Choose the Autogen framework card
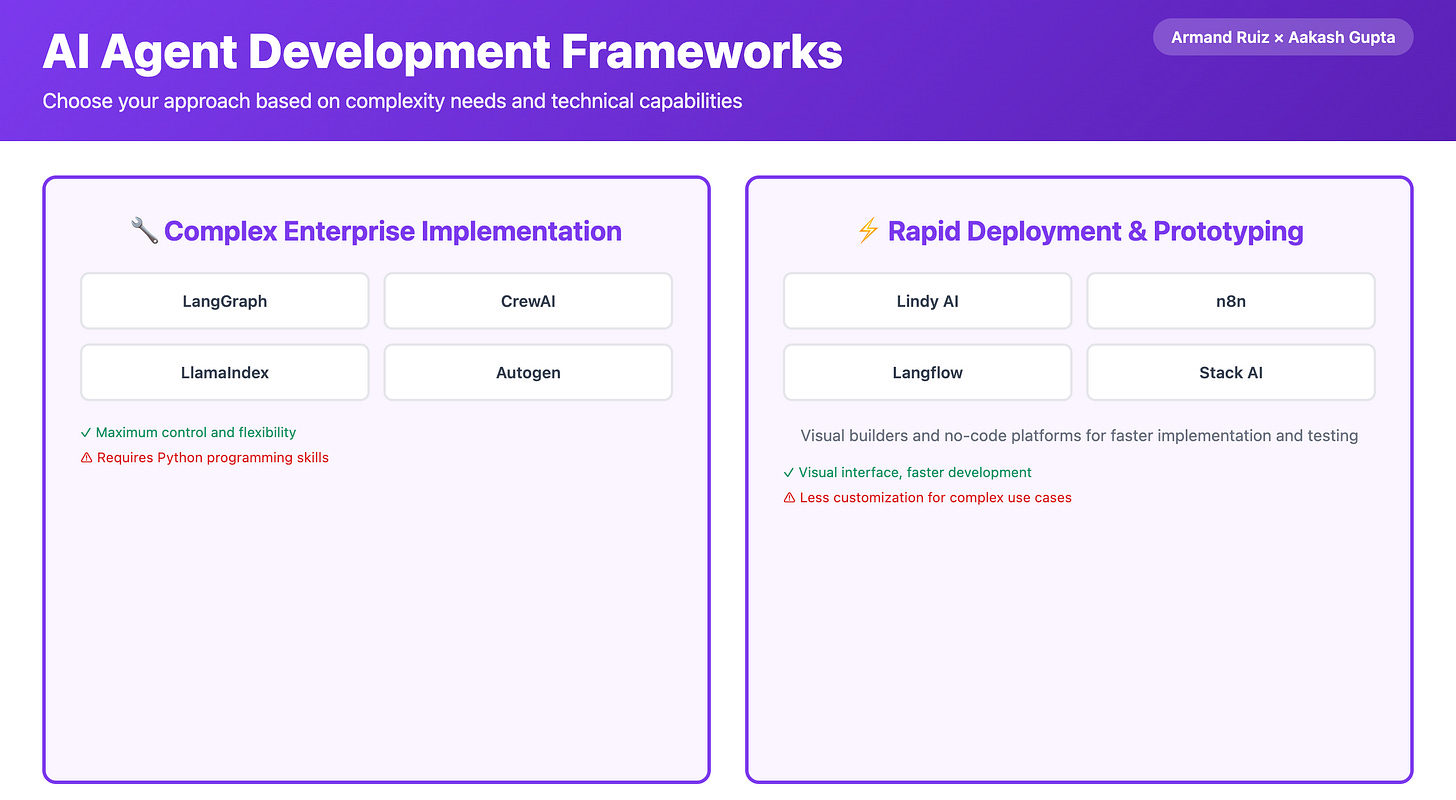Viewport: 1456px width, 800px height. [528, 372]
